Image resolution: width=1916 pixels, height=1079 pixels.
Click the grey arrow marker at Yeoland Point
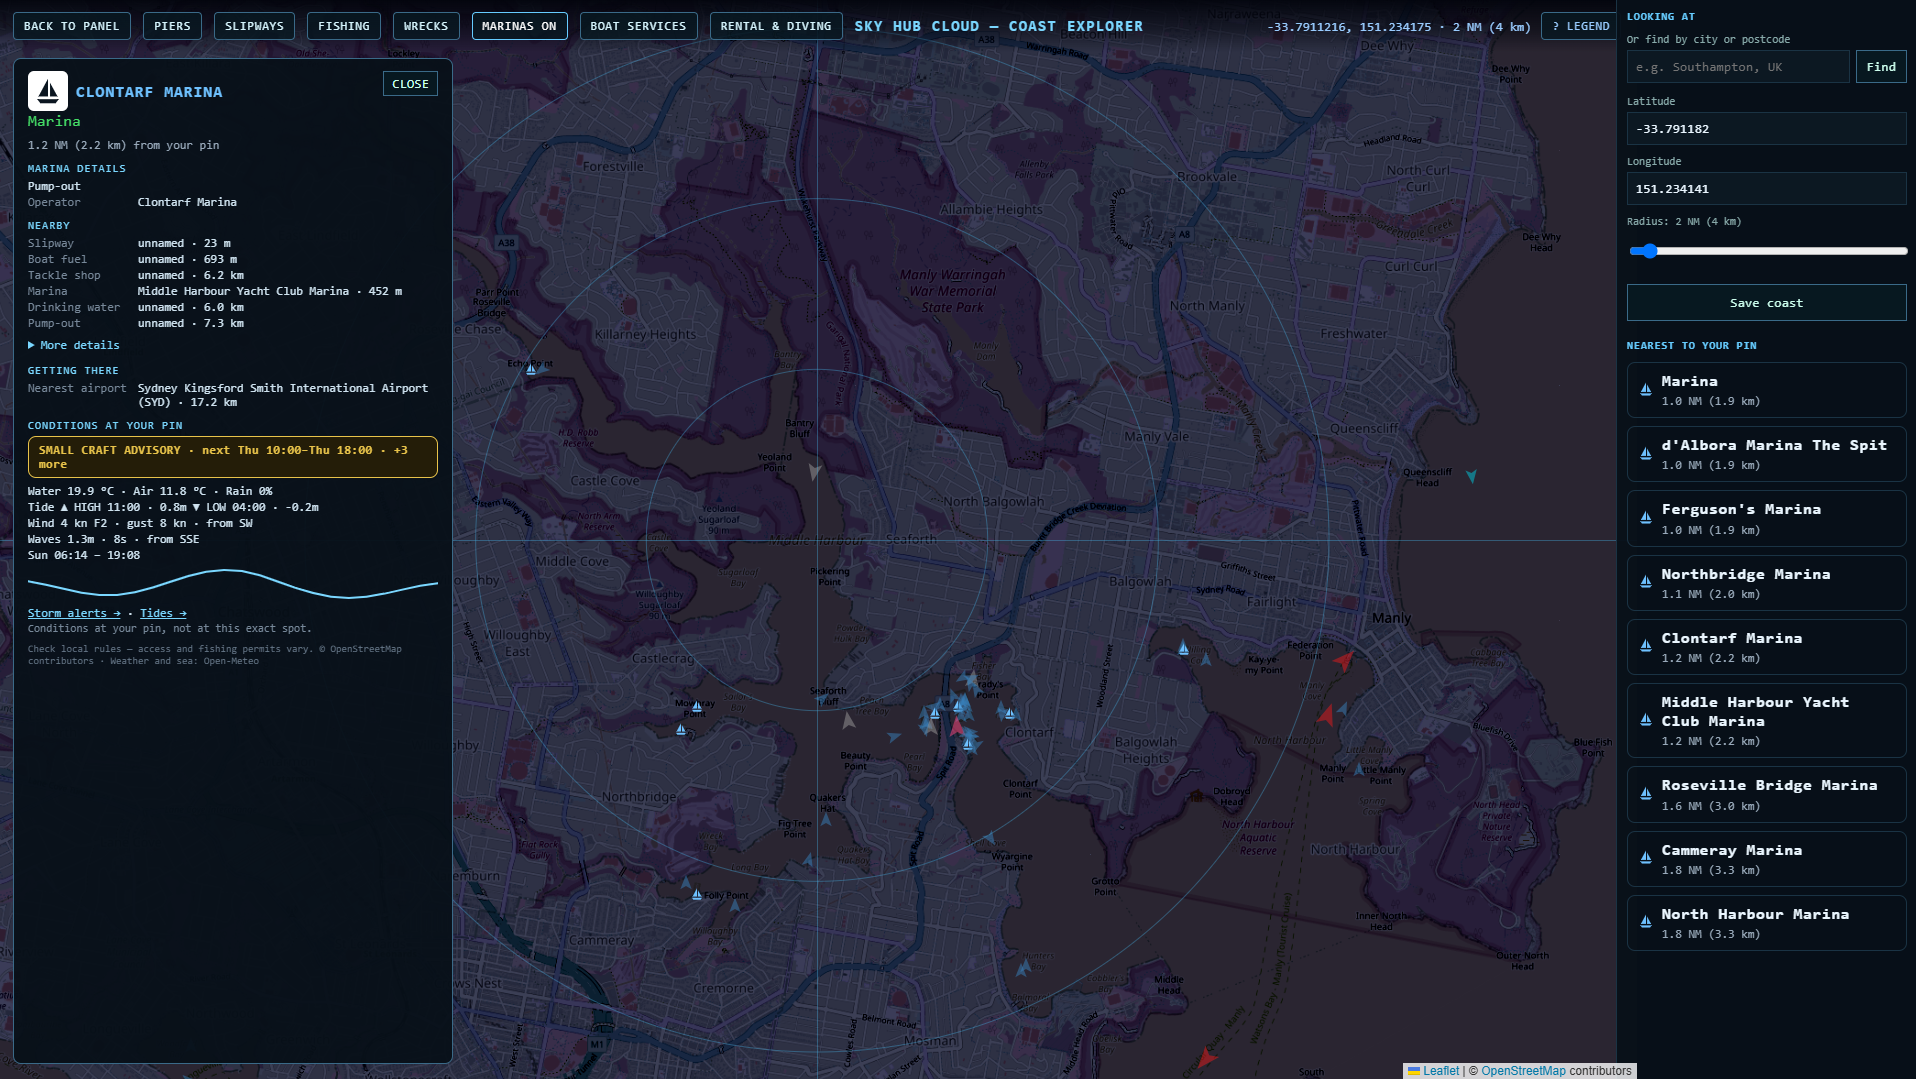(x=815, y=471)
